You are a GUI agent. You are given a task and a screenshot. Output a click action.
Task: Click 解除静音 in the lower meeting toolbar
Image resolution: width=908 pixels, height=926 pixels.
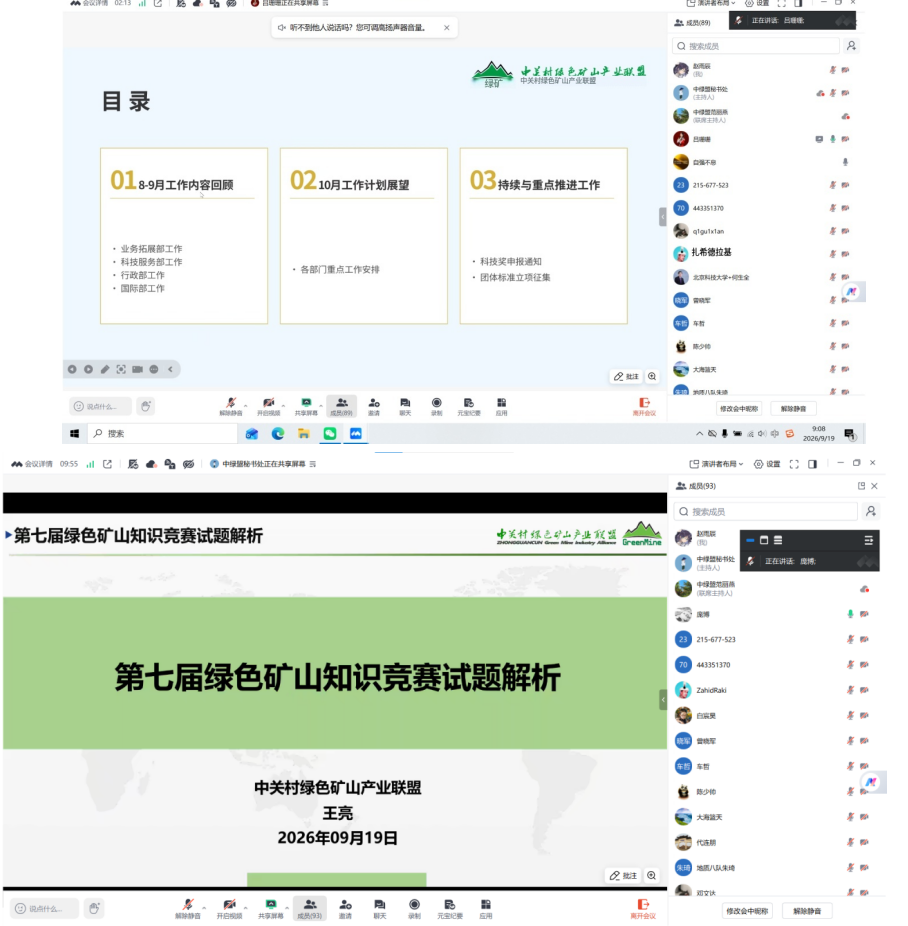coord(188,908)
